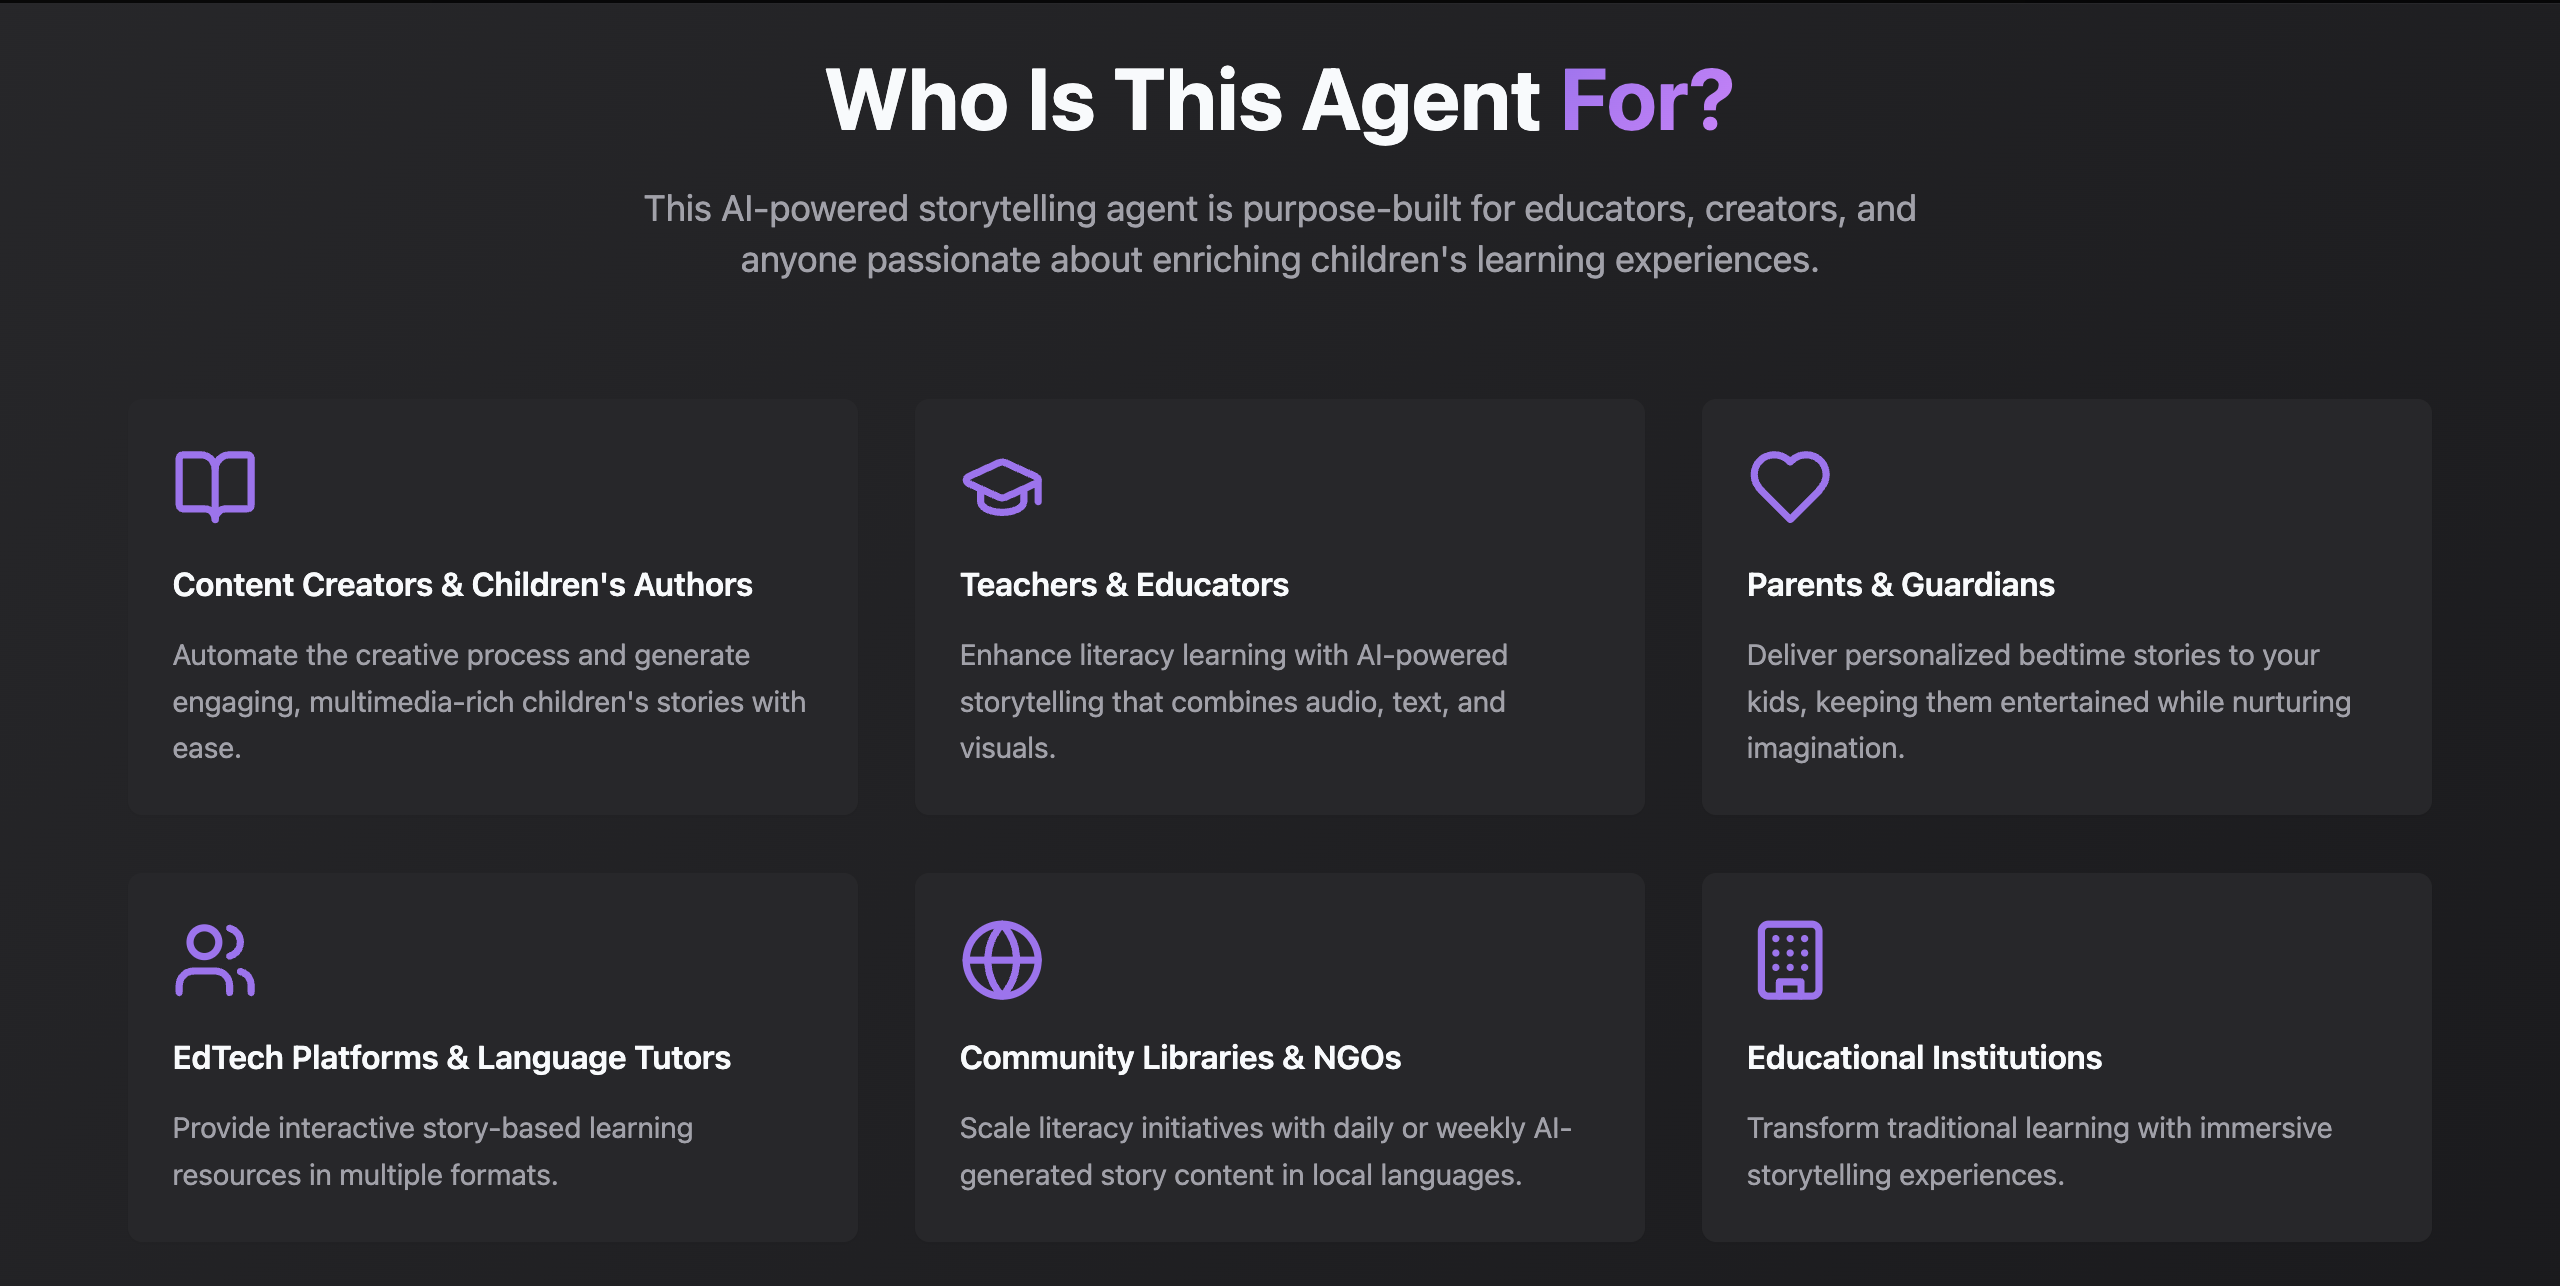Viewport: 2560px width, 1286px height.
Task: Click the 'Automate the creative process' description
Action: pos(489,701)
